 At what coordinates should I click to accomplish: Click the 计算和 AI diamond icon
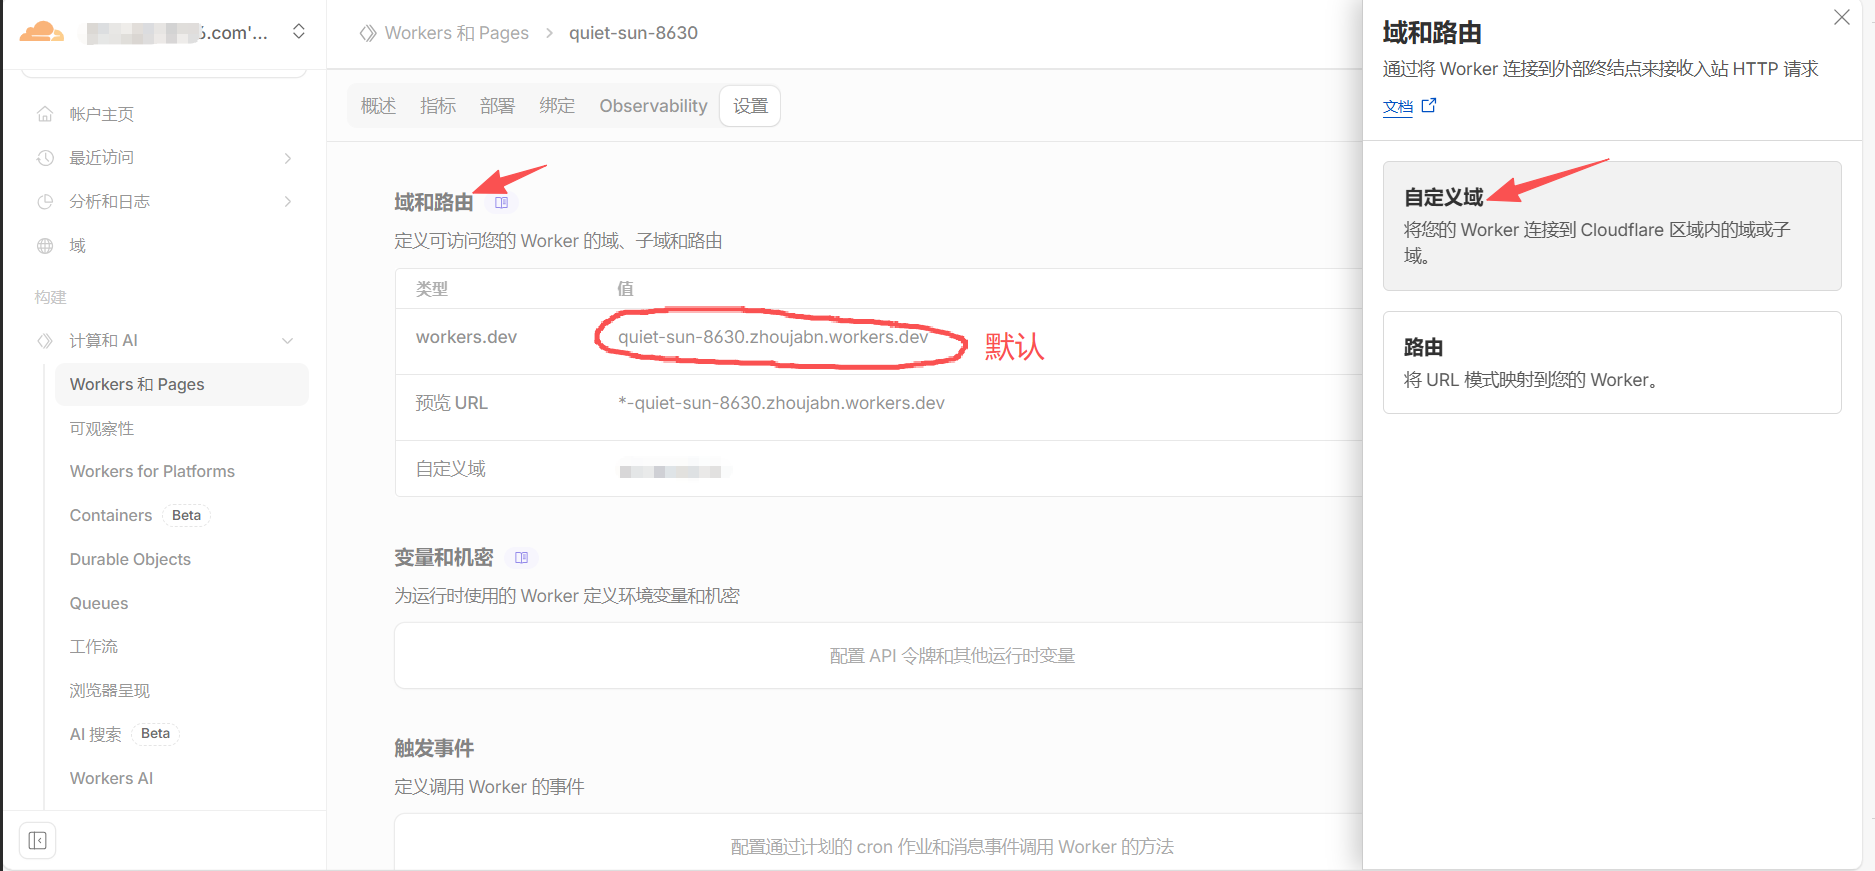click(45, 341)
